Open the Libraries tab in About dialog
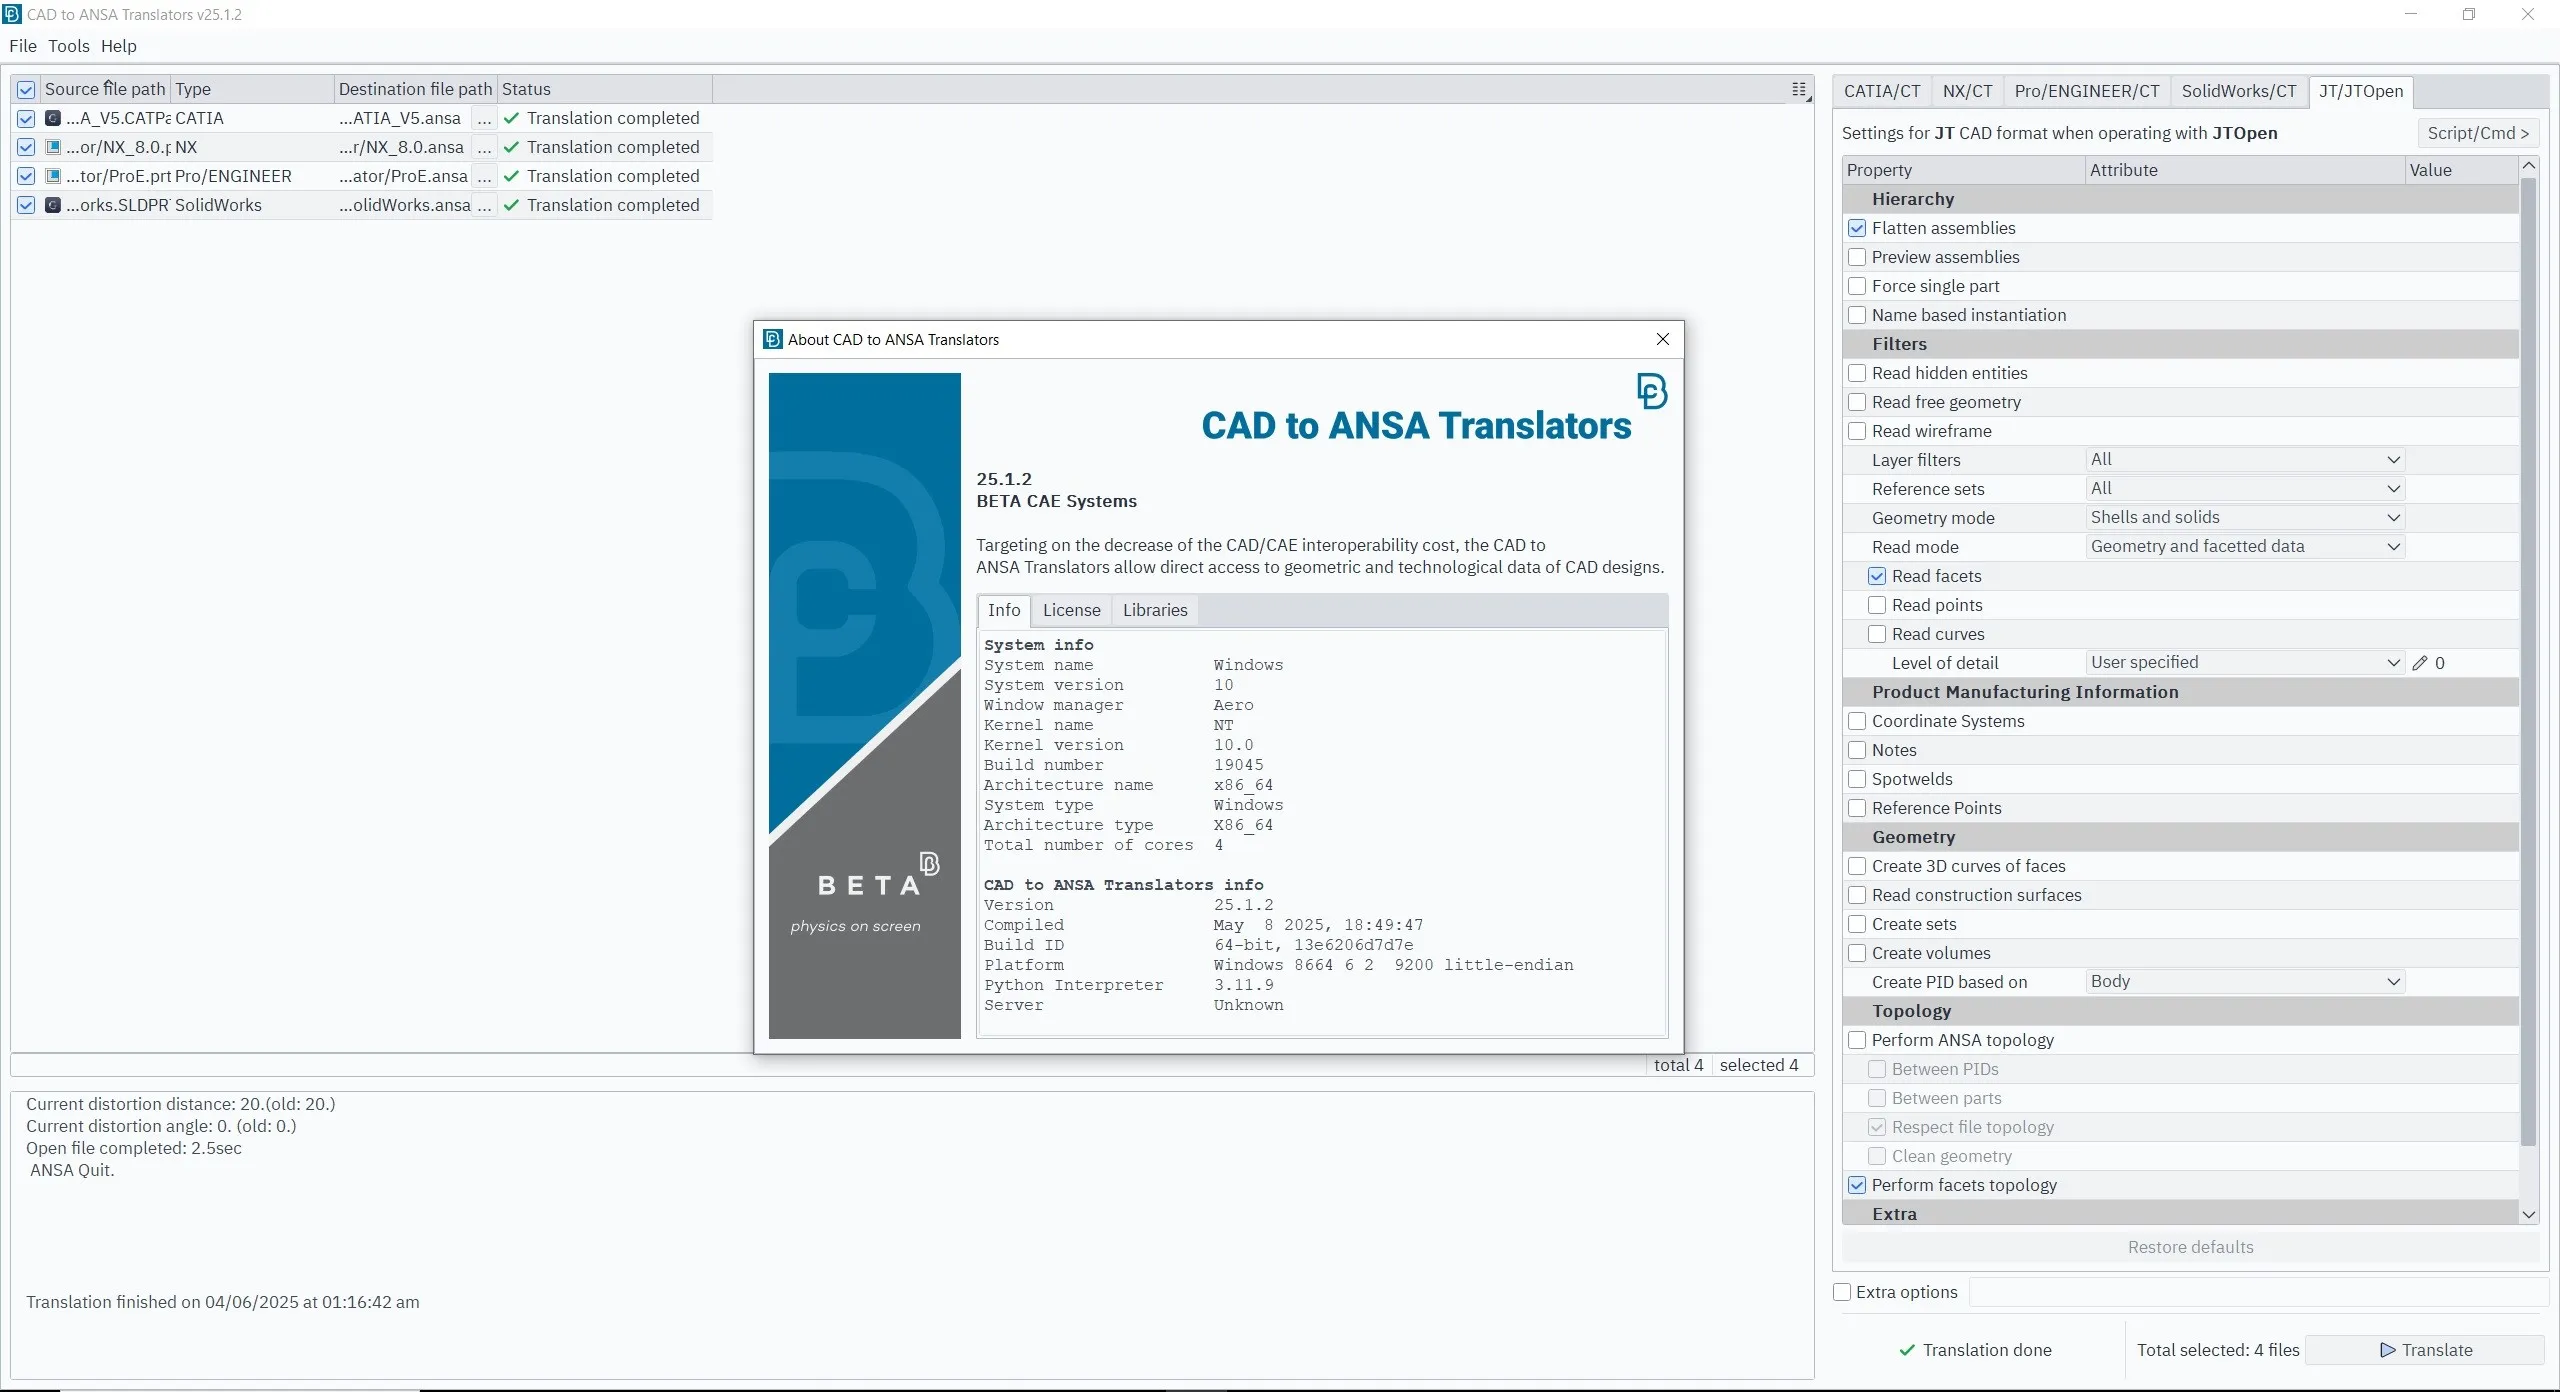 pyautogui.click(x=1154, y=610)
